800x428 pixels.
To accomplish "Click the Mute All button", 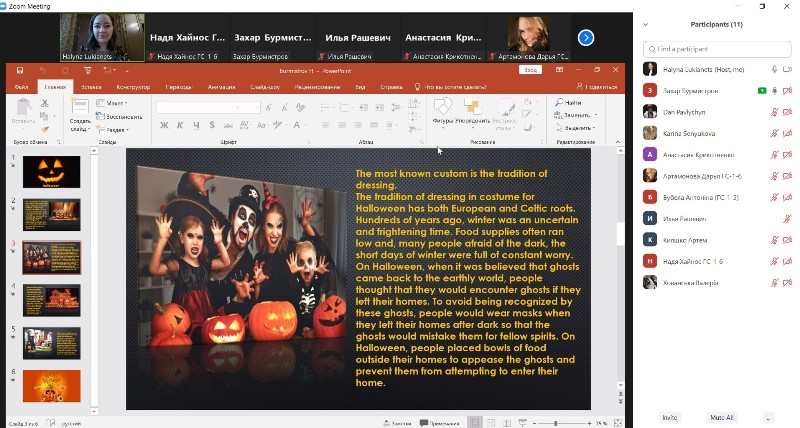I will pyautogui.click(x=721, y=417).
